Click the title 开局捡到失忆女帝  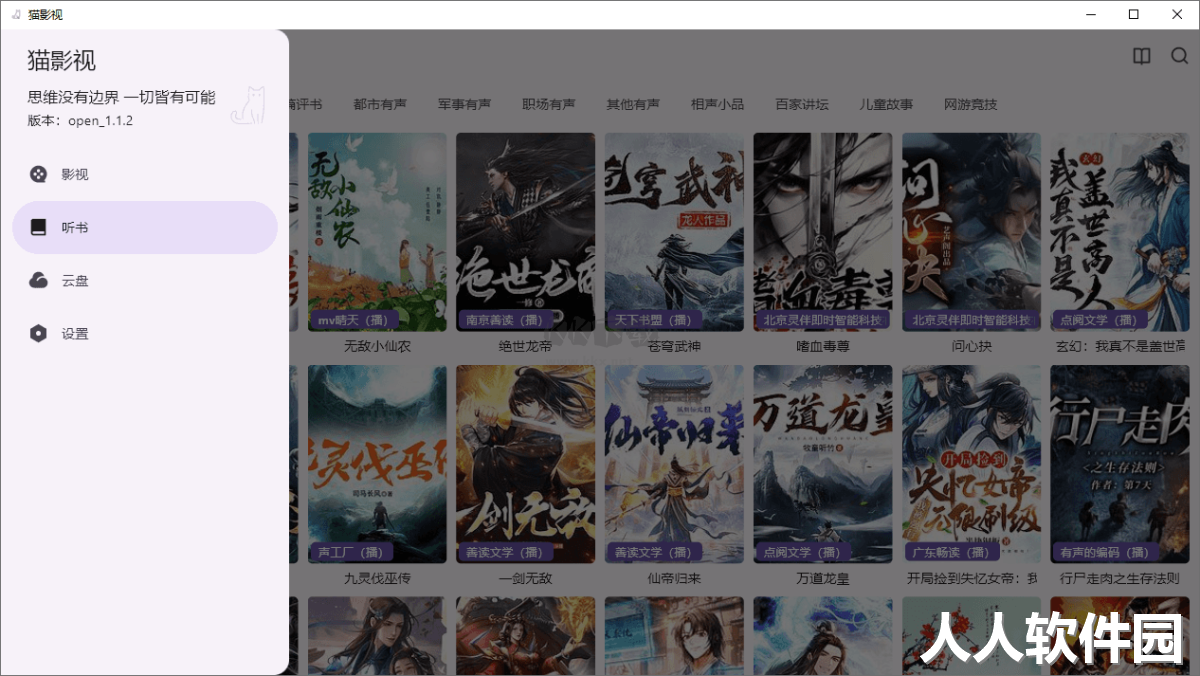coord(971,578)
